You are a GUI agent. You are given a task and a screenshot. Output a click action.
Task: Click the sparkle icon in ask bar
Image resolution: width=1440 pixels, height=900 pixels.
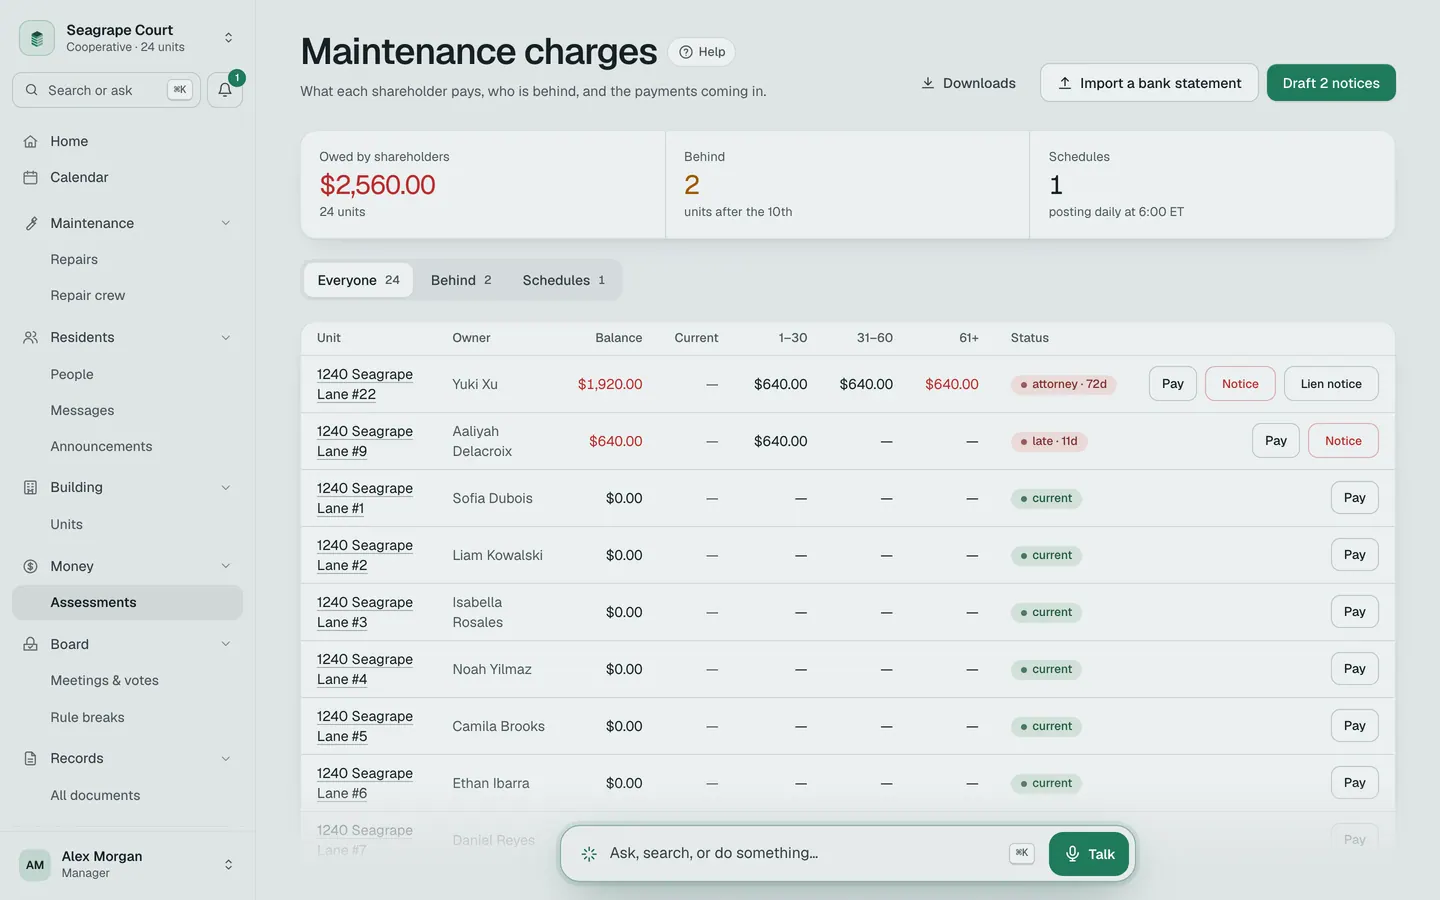tap(589, 853)
